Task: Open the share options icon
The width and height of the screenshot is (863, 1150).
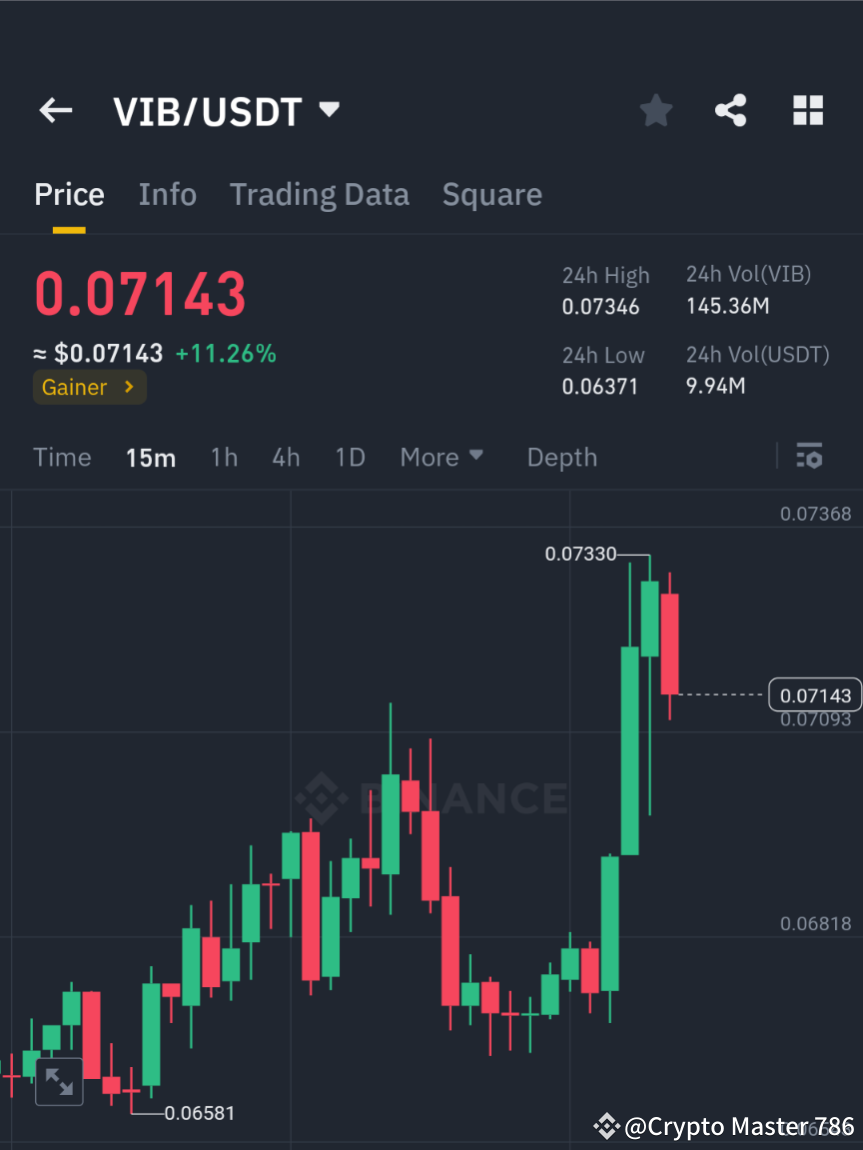Action: point(731,111)
